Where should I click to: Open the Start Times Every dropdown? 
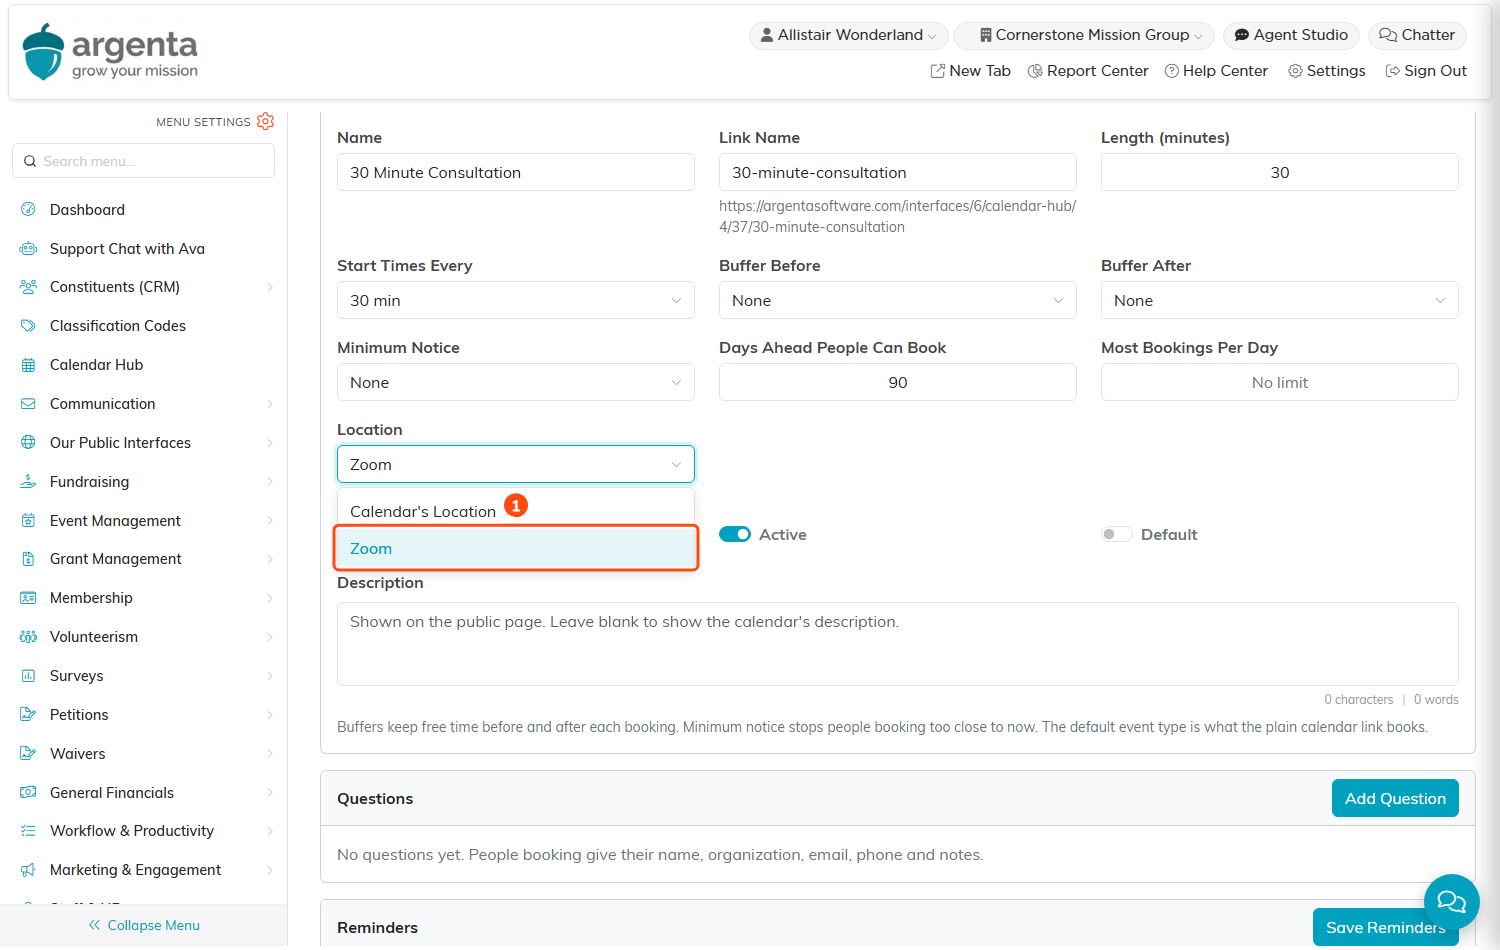point(516,300)
